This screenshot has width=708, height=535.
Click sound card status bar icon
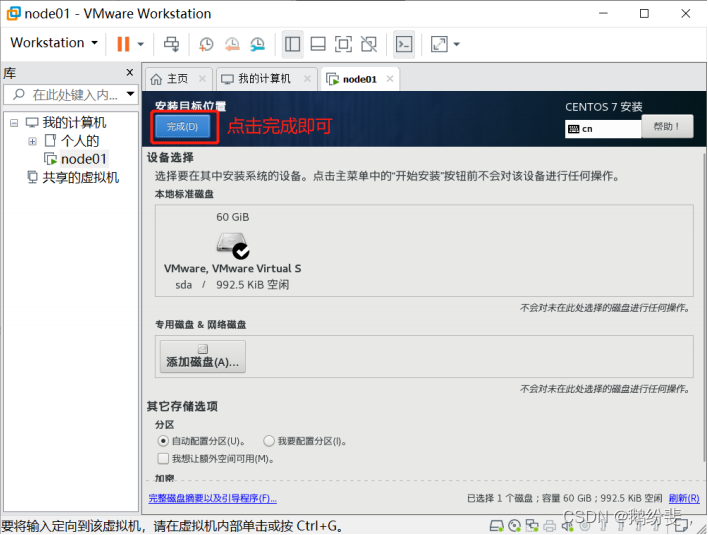567,526
